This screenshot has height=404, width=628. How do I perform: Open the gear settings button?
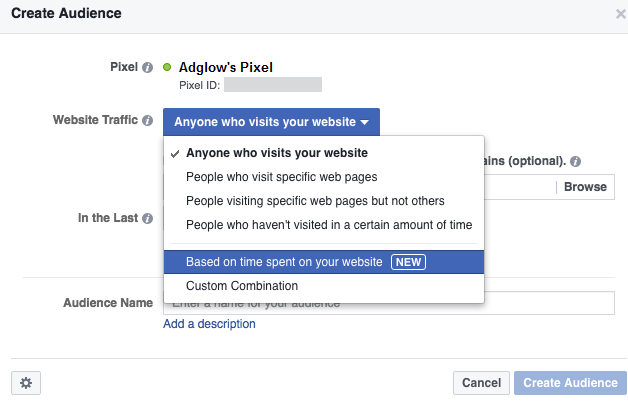pos(26,383)
